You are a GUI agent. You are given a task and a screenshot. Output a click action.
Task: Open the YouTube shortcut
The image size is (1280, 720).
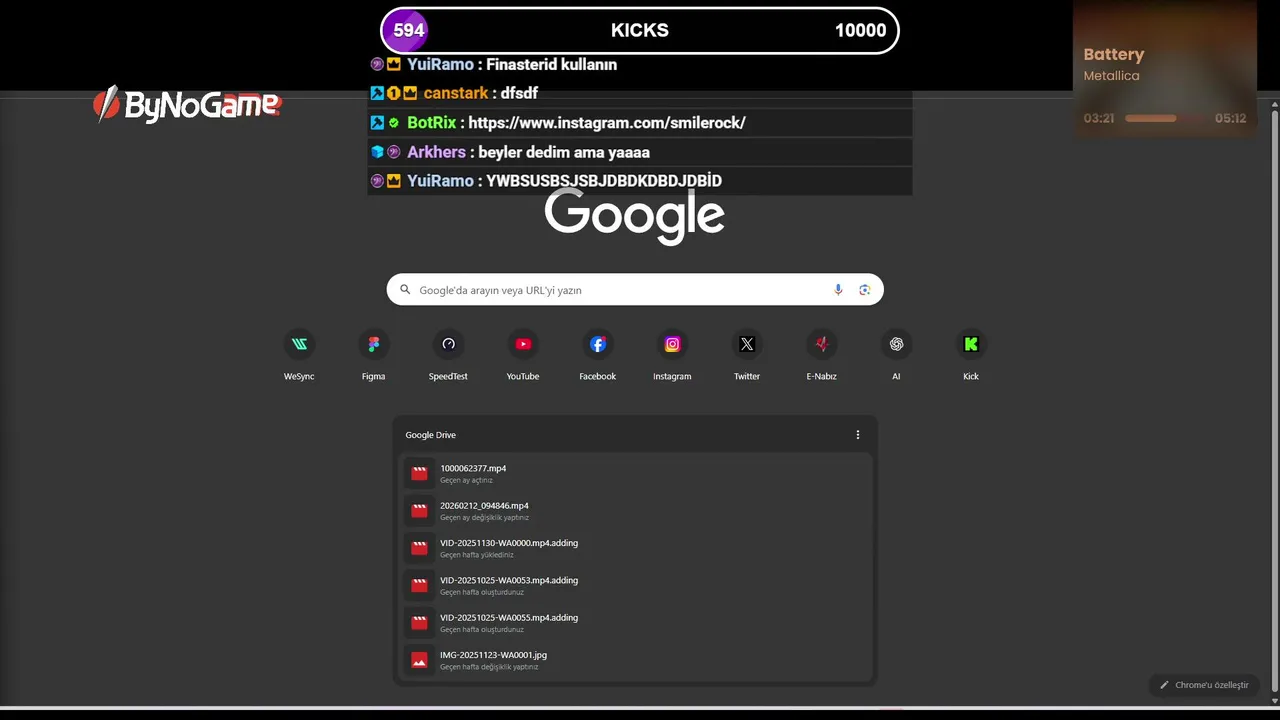click(x=523, y=355)
